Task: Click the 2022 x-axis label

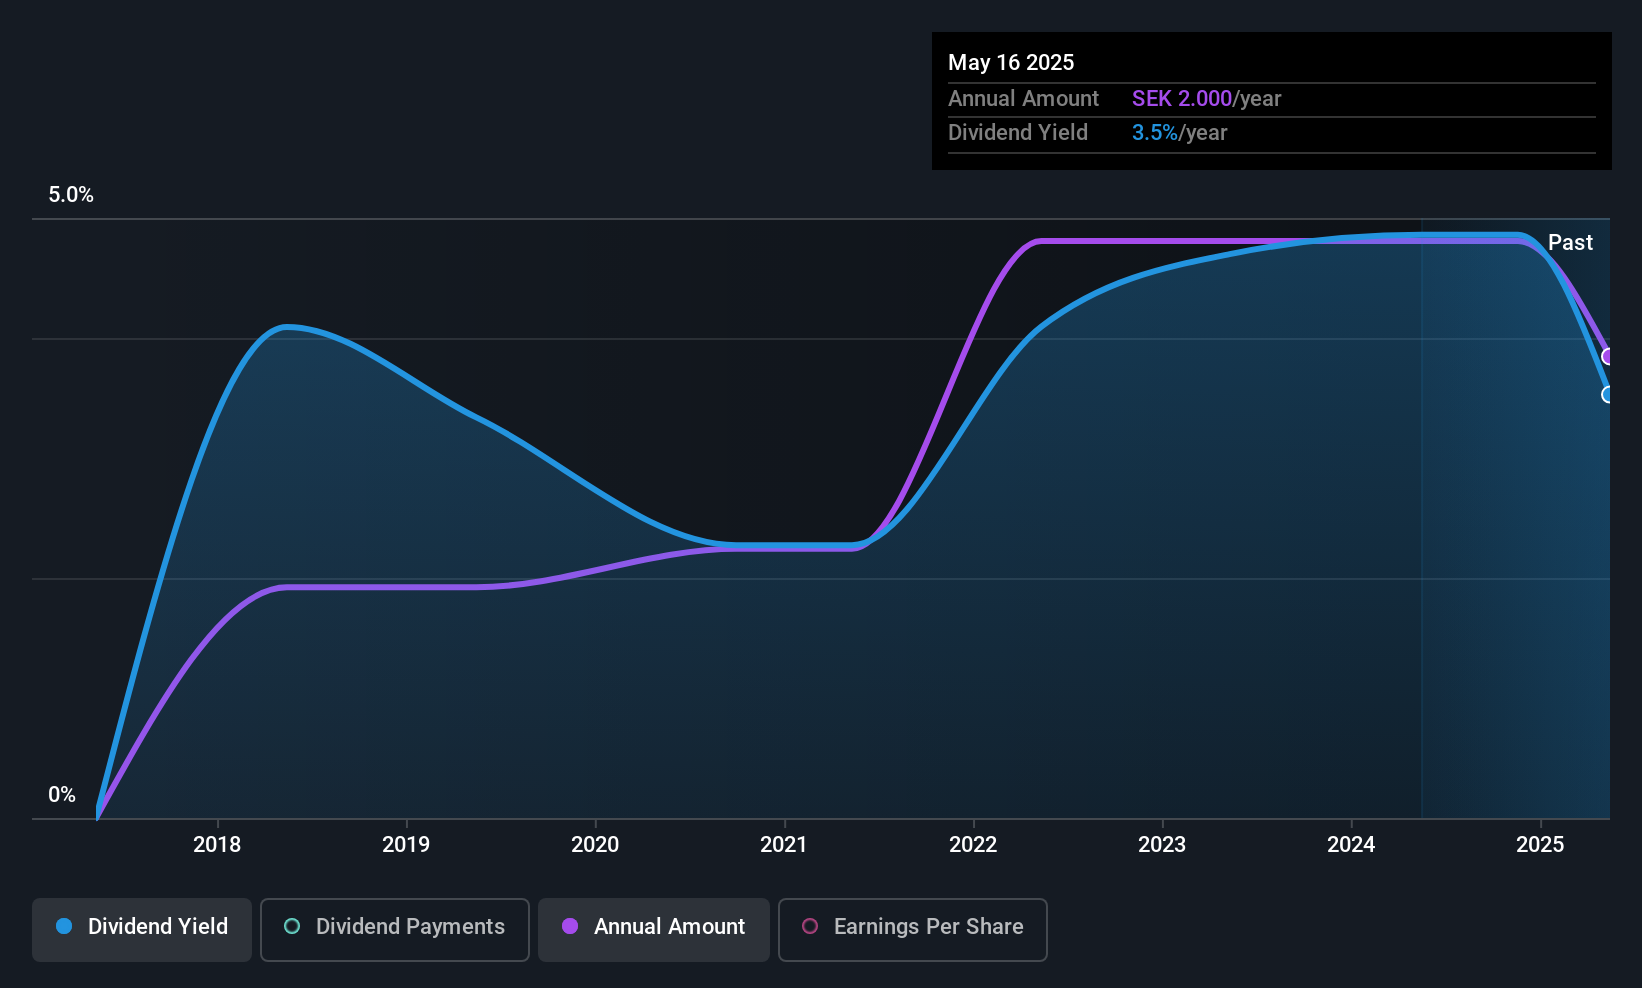Action: 973,844
